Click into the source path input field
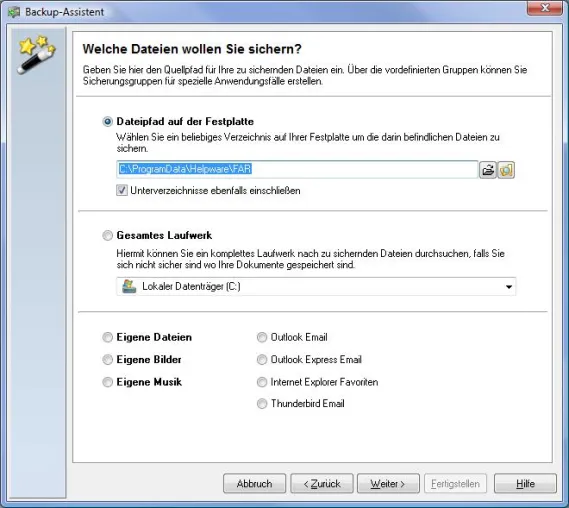The height and width of the screenshot is (508, 569). (x=297, y=169)
